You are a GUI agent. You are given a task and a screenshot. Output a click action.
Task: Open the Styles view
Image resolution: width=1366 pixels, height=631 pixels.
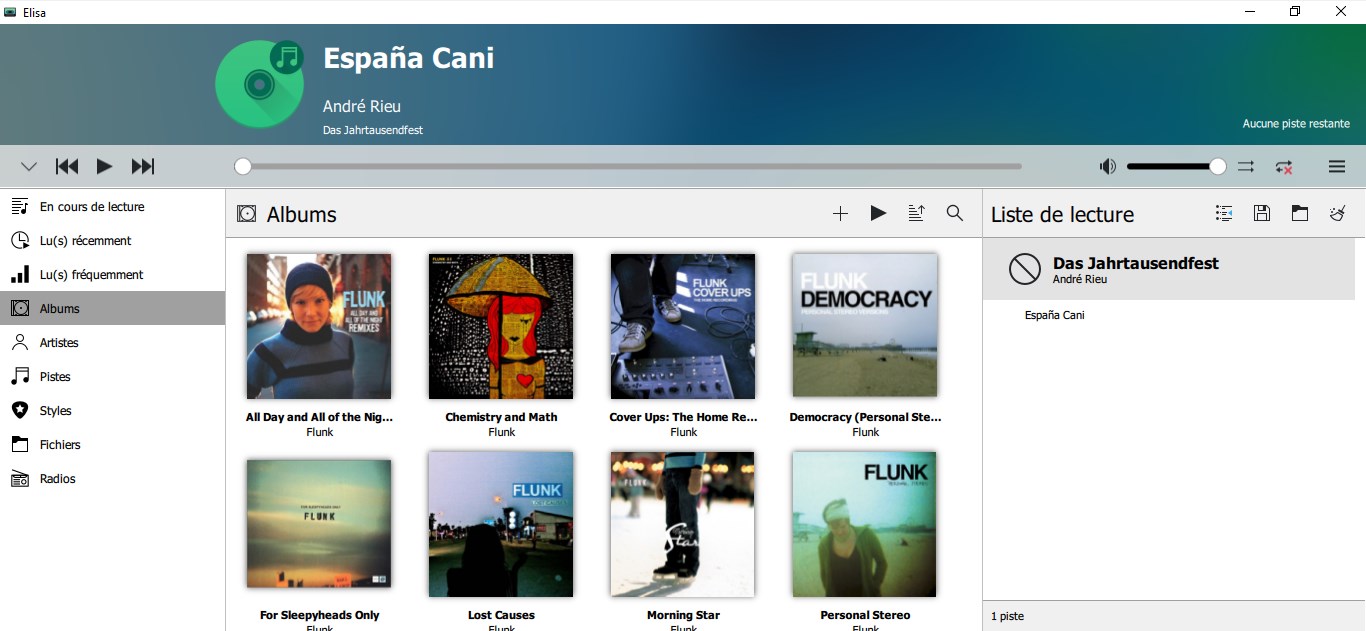pos(112,411)
